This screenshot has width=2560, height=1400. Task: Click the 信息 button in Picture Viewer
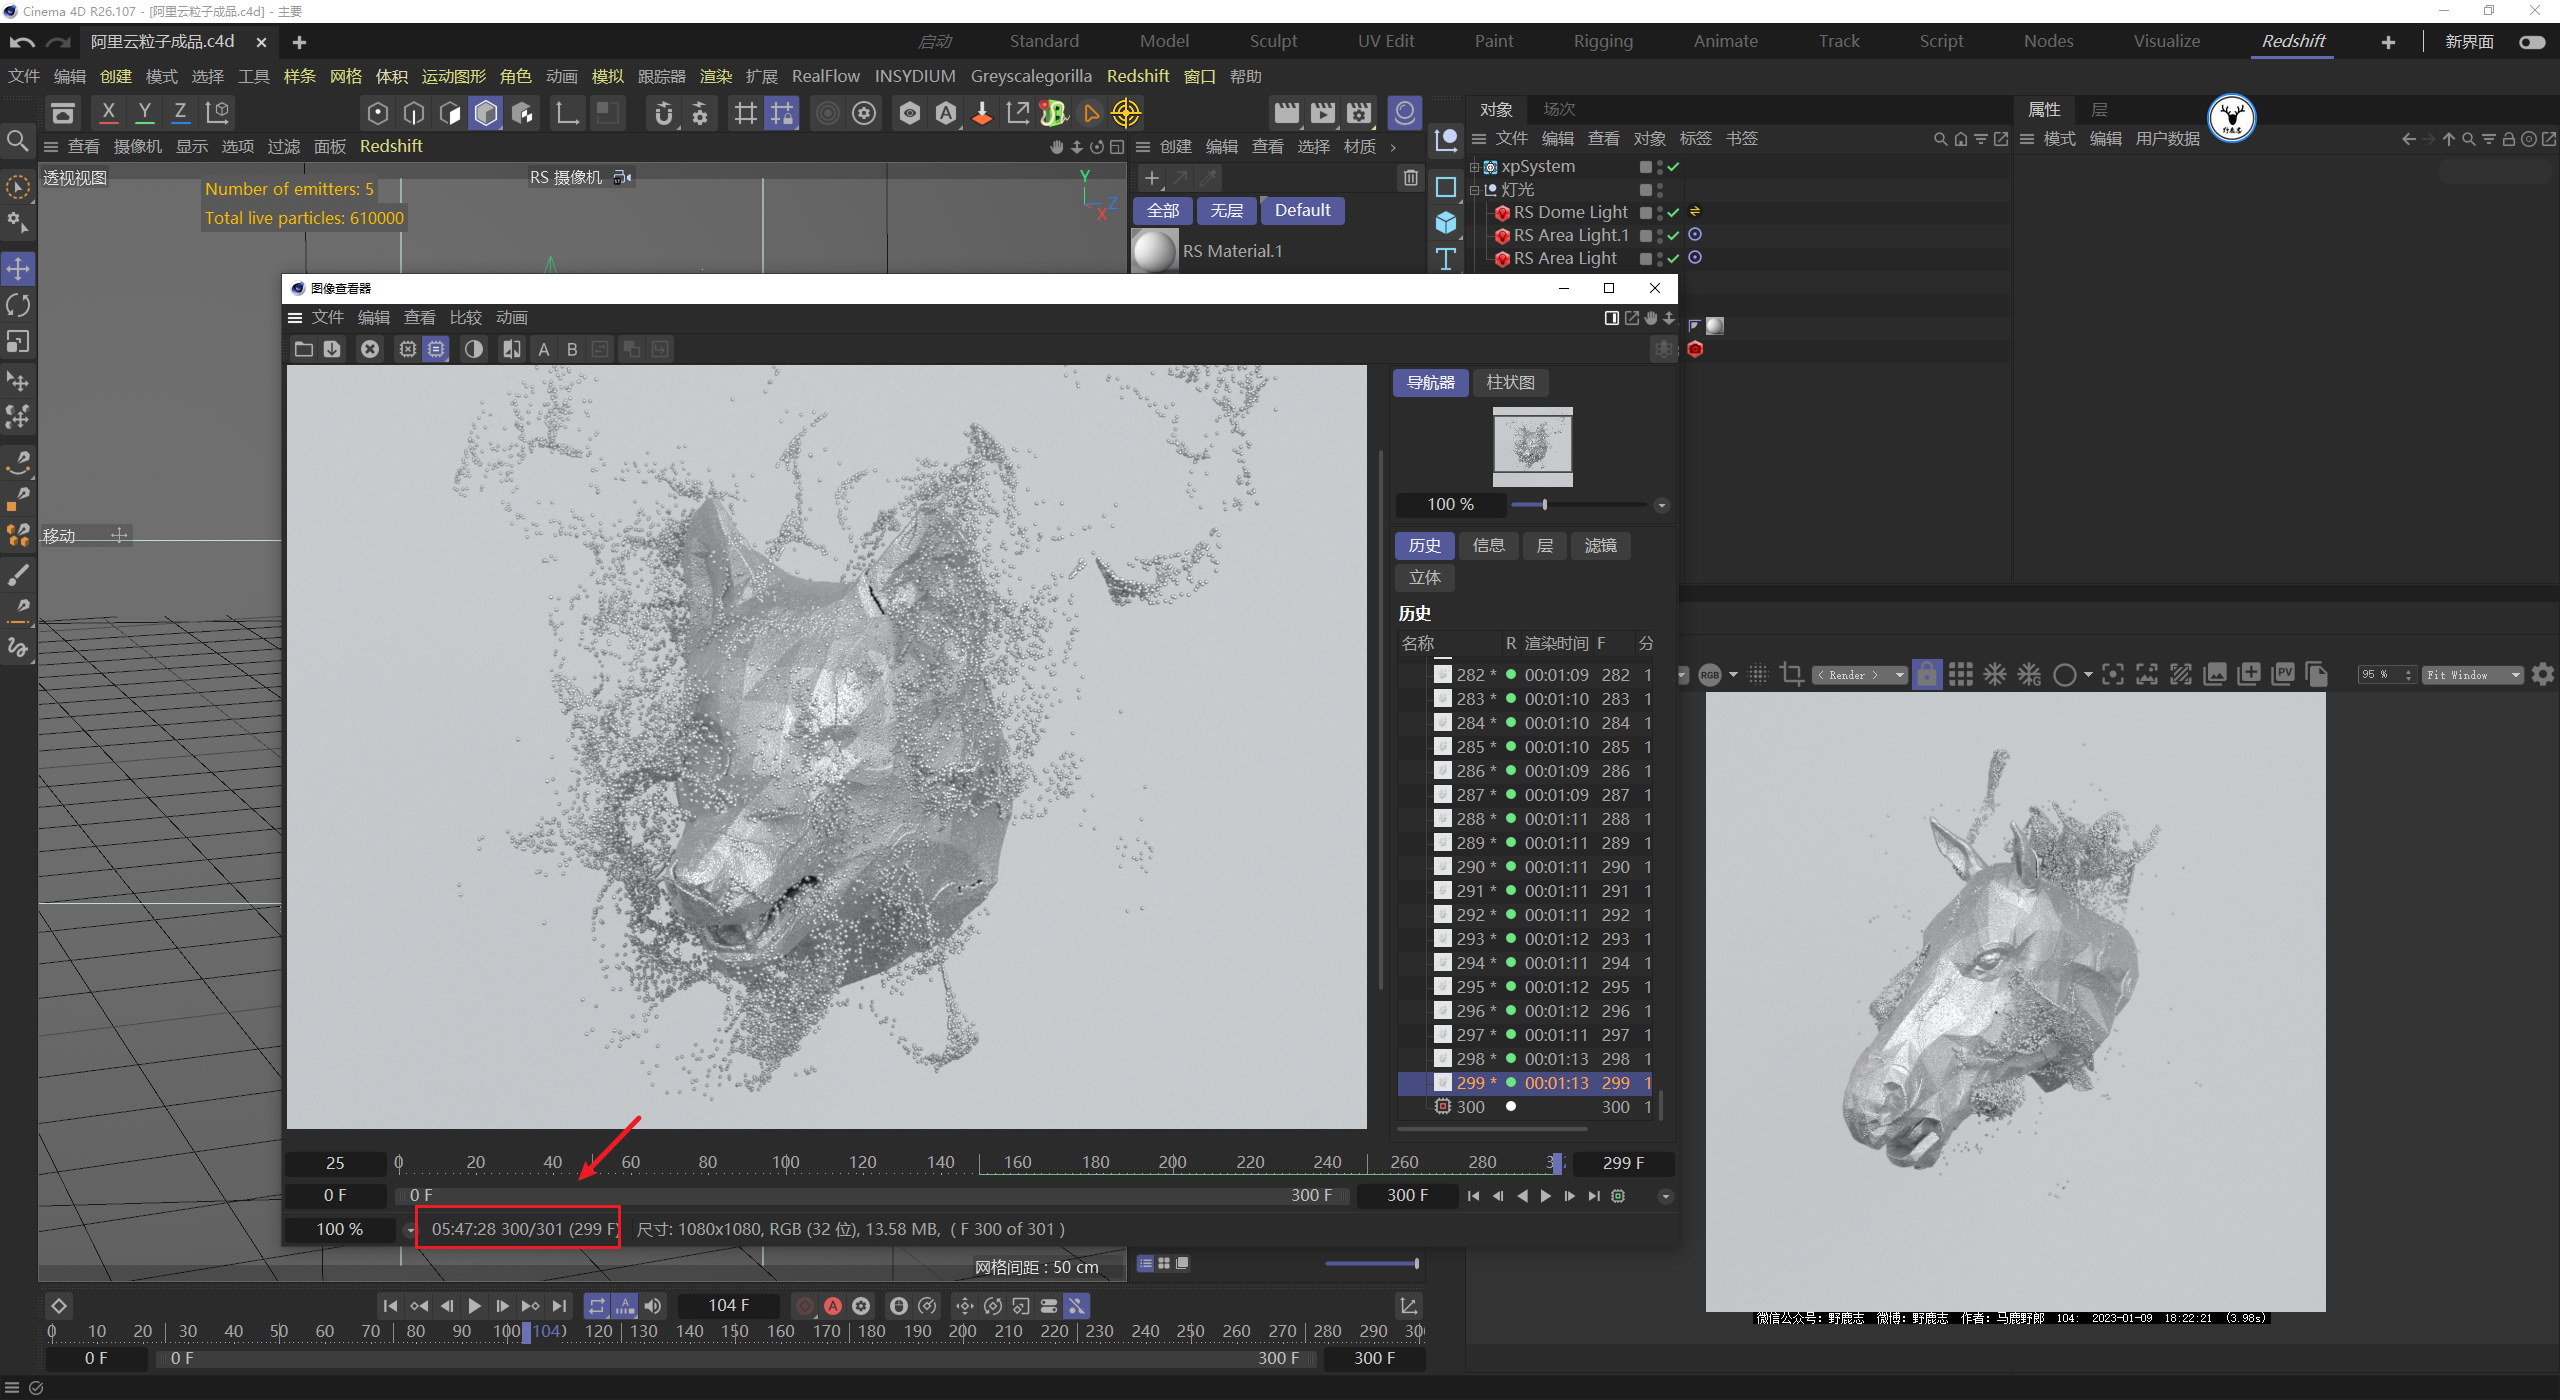(x=1488, y=545)
